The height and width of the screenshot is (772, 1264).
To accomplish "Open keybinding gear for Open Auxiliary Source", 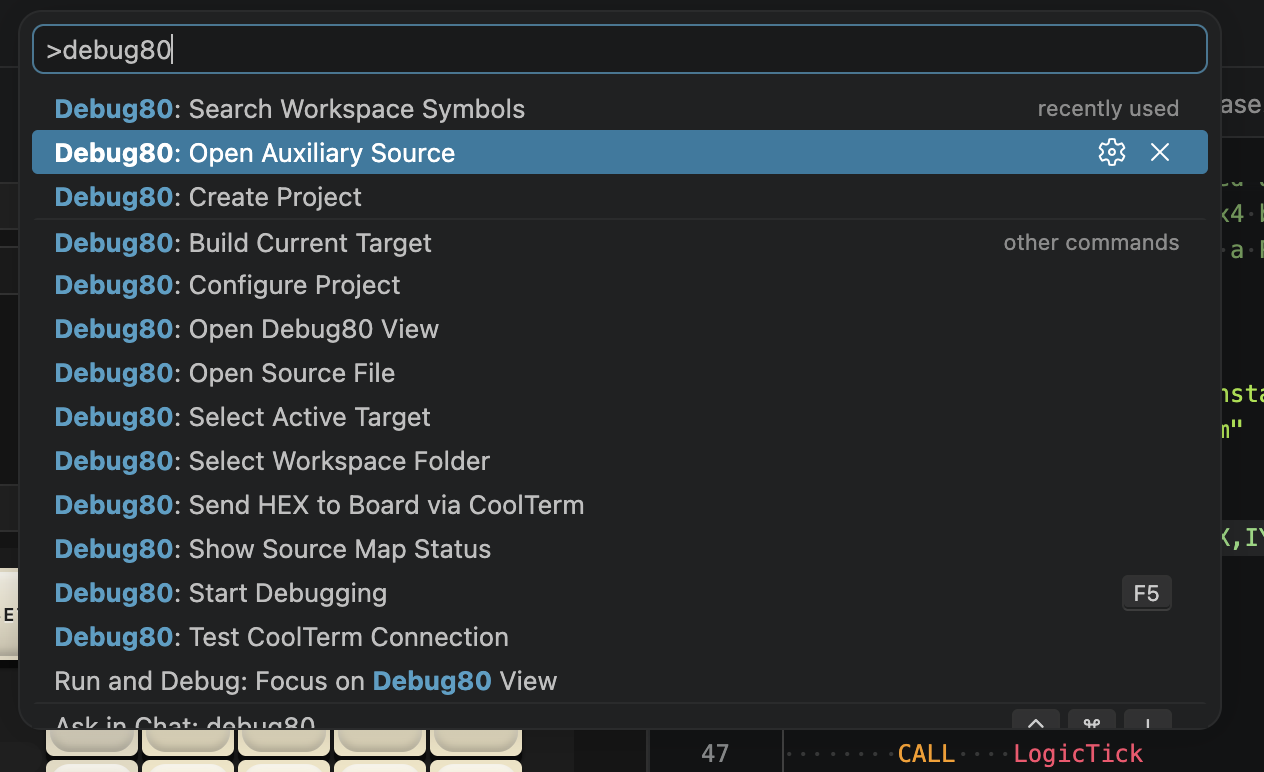I will [x=1111, y=152].
